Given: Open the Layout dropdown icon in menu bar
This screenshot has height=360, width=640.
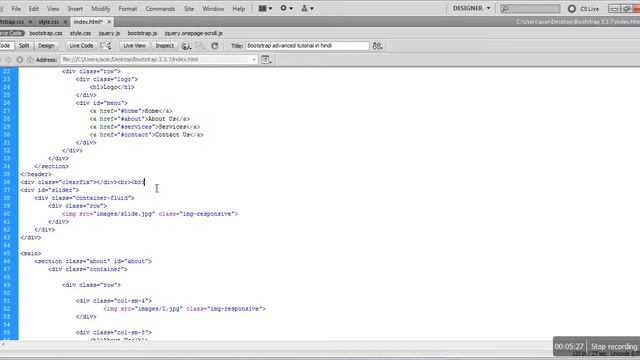Looking at the screenshot, I should pyautogui.click(x=265, y=8).
